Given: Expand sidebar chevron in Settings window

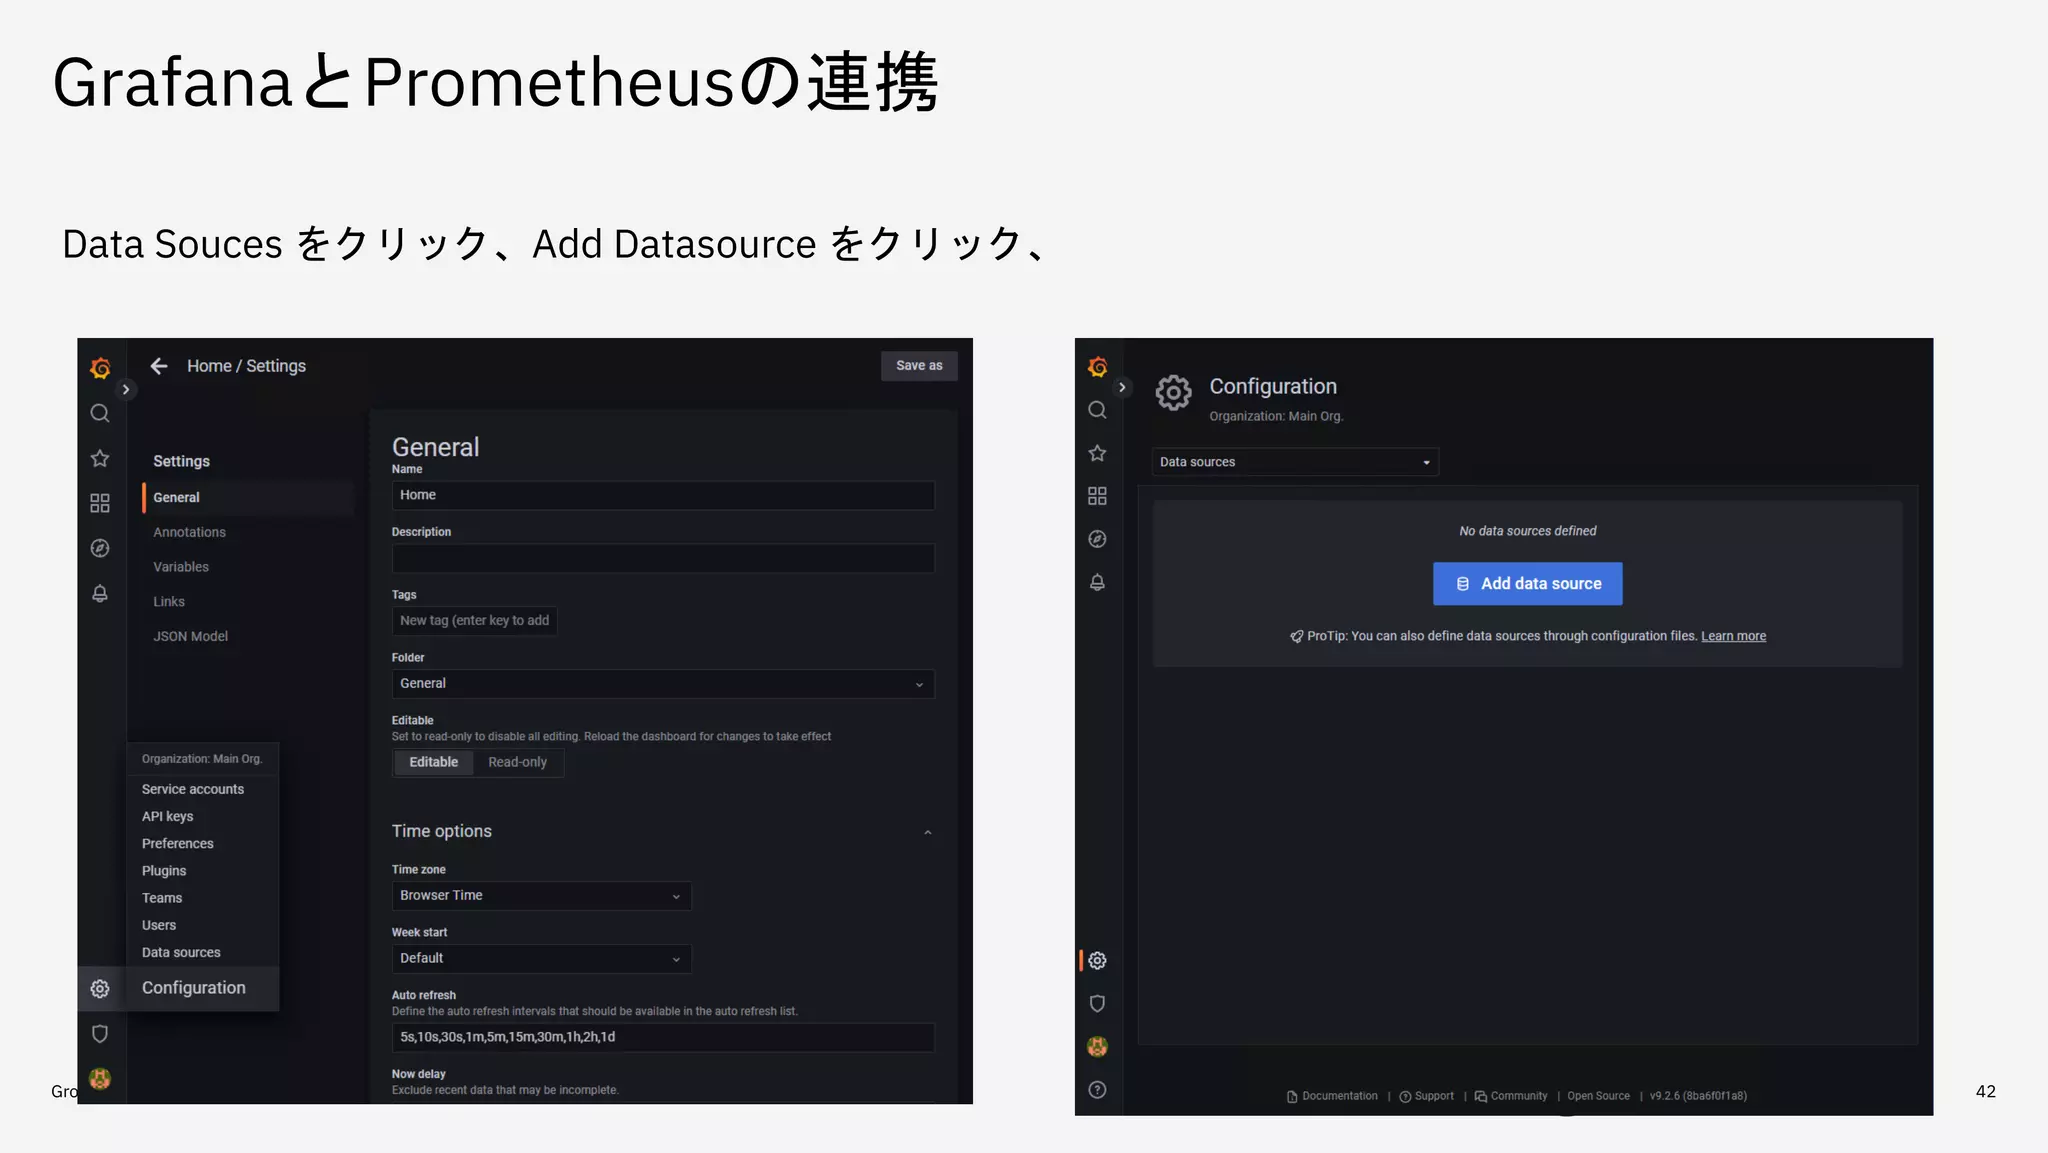Looking at the screenshot, I should (126, 389).
